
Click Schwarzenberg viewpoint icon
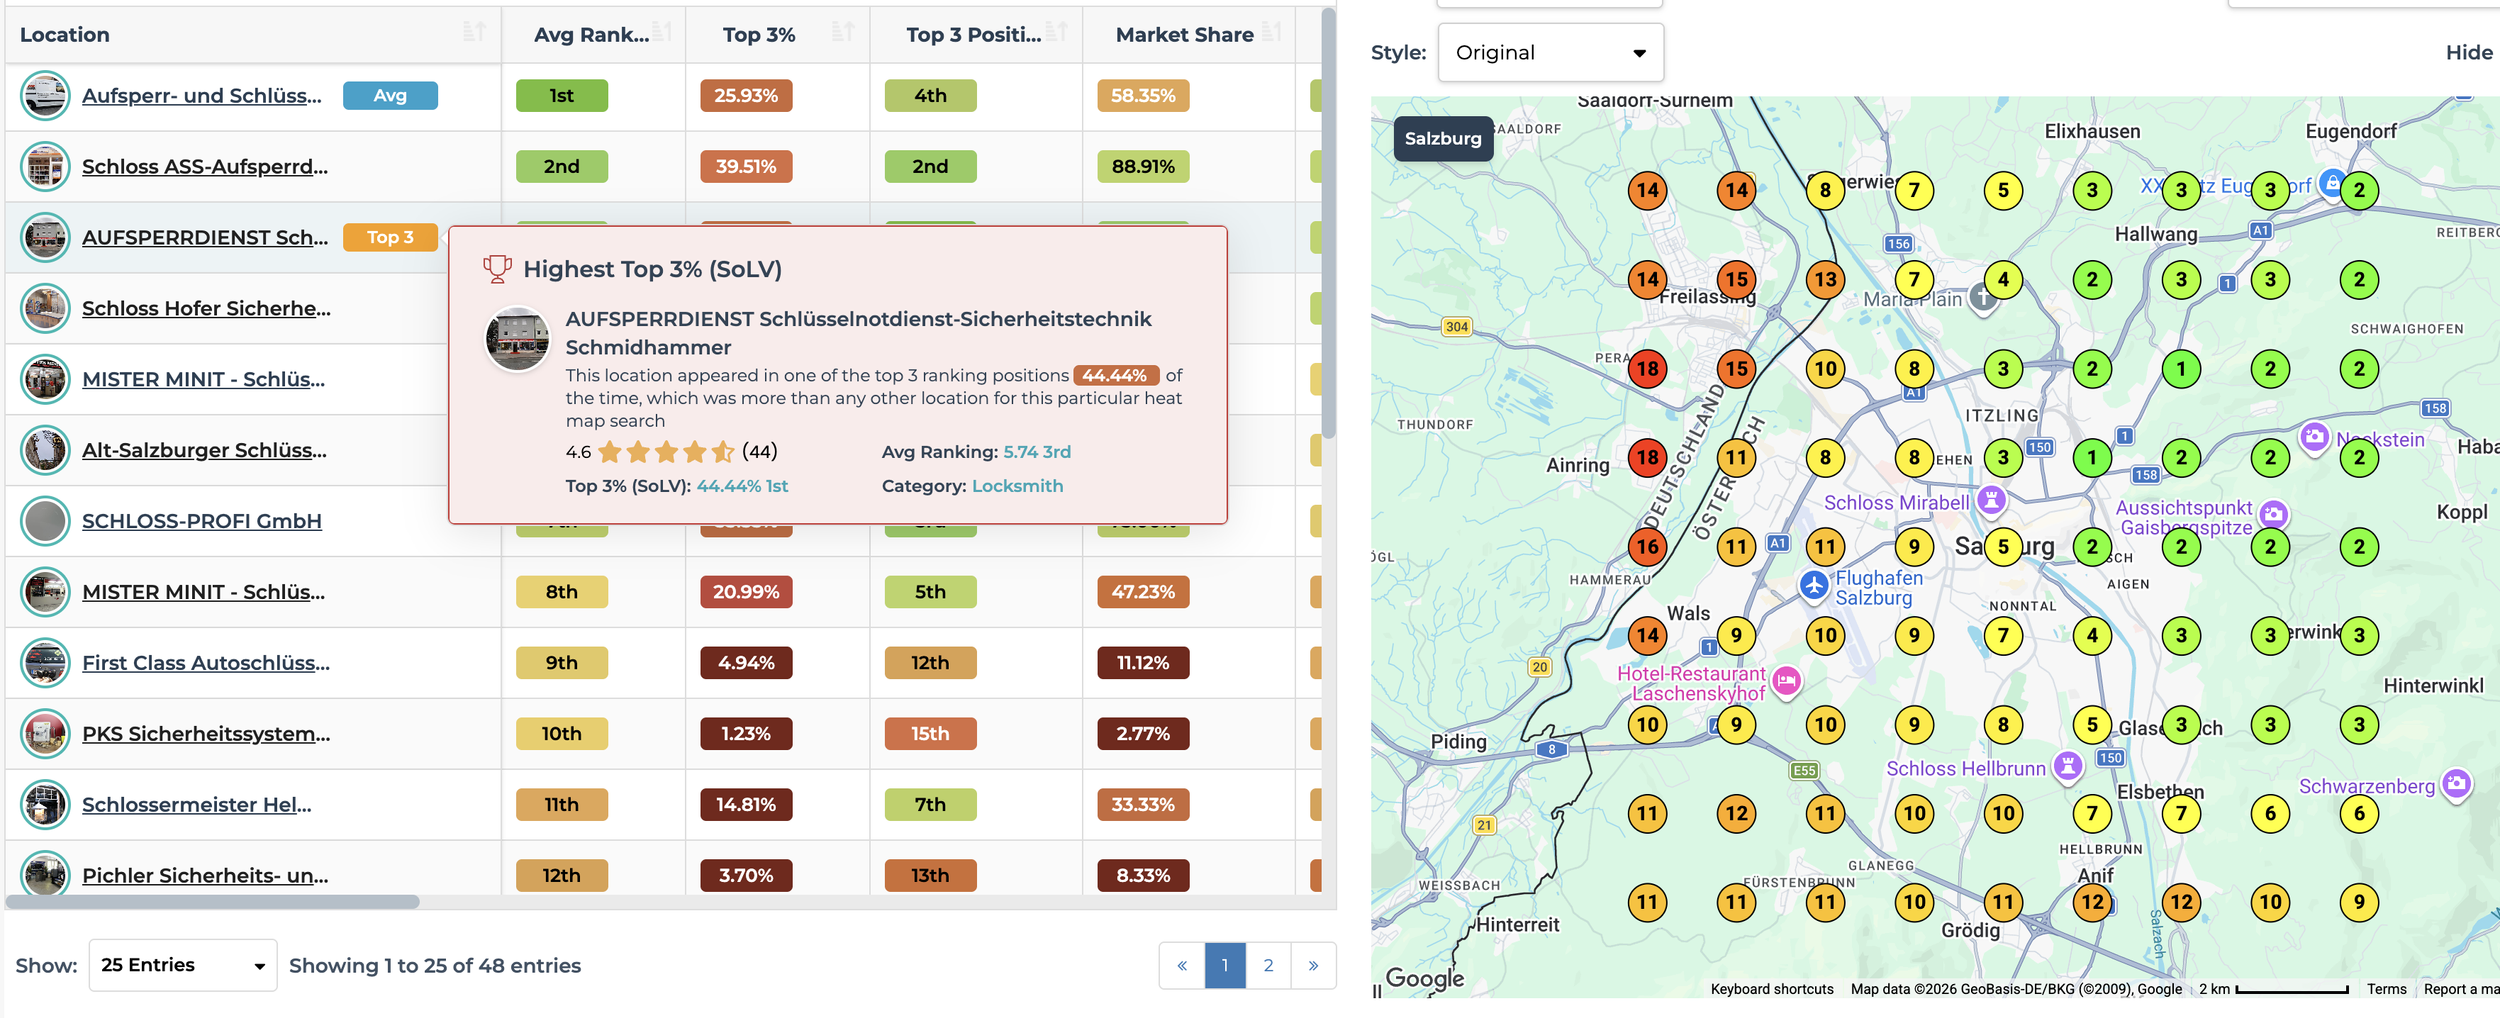point(2456,784)
